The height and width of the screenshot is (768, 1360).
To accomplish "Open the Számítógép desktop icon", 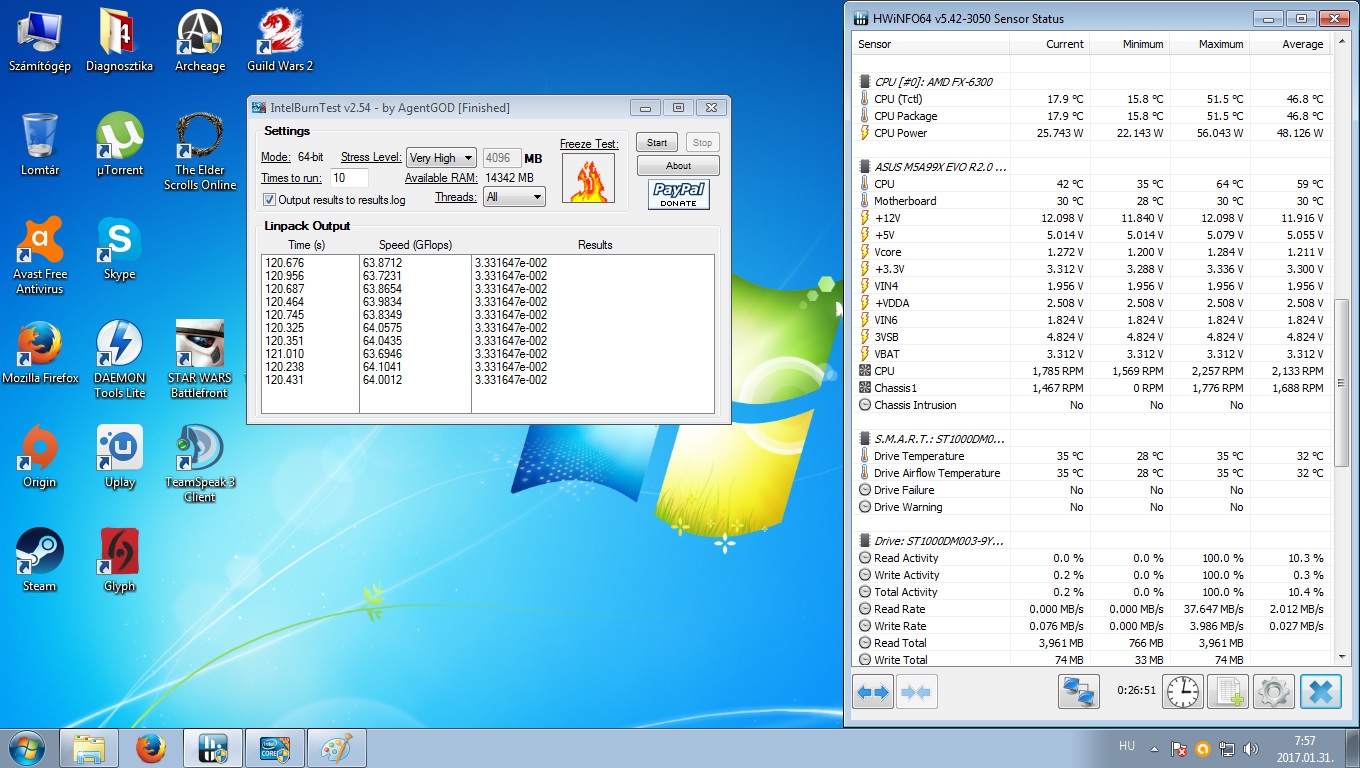I will tap(40, 41).
